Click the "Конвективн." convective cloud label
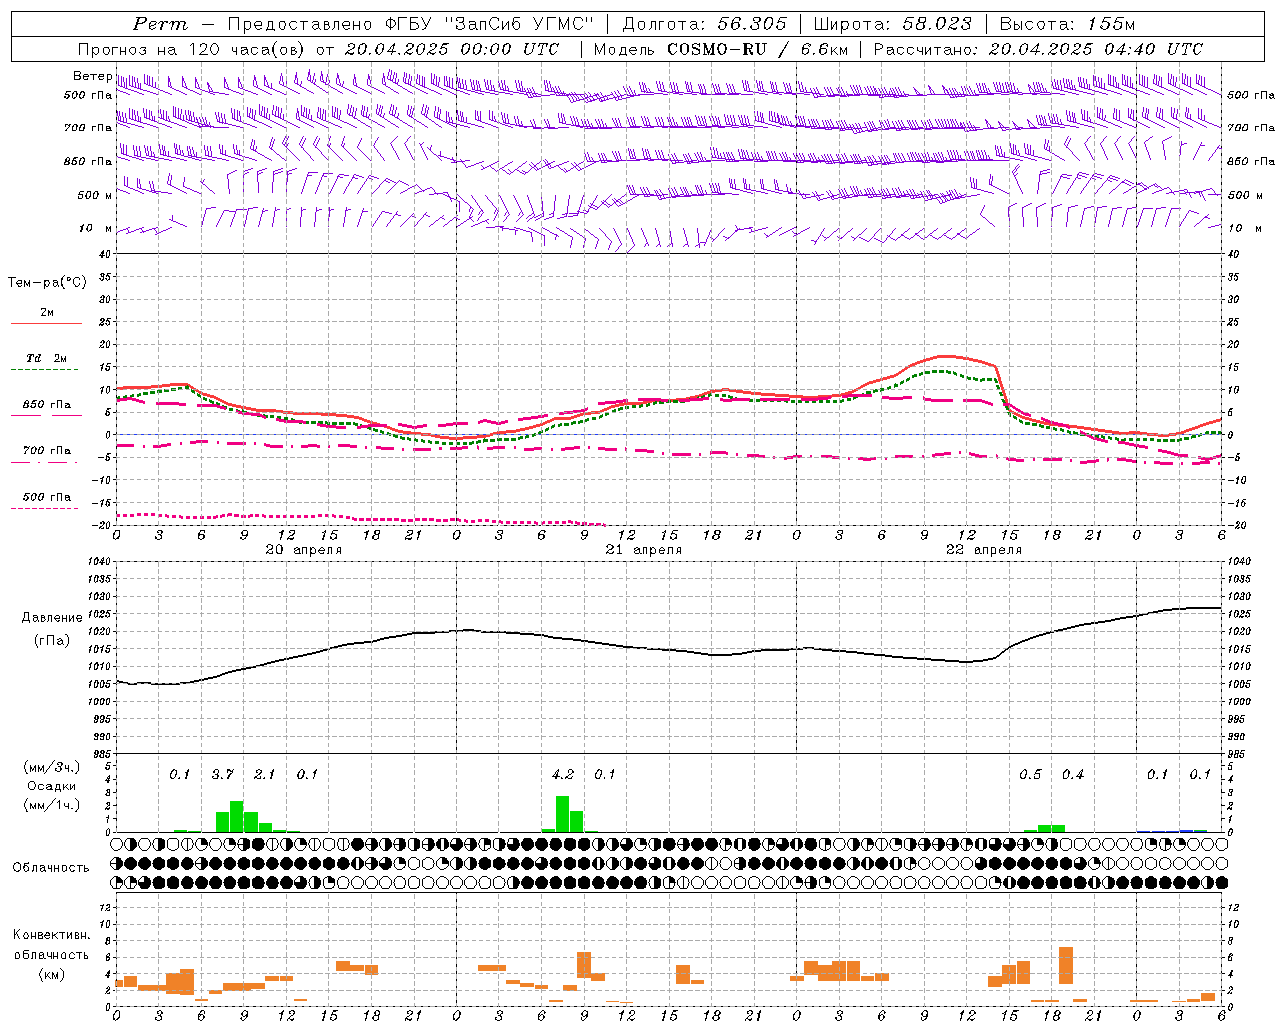This screenshot has height=1024, width=1280. tap(51, 935)
